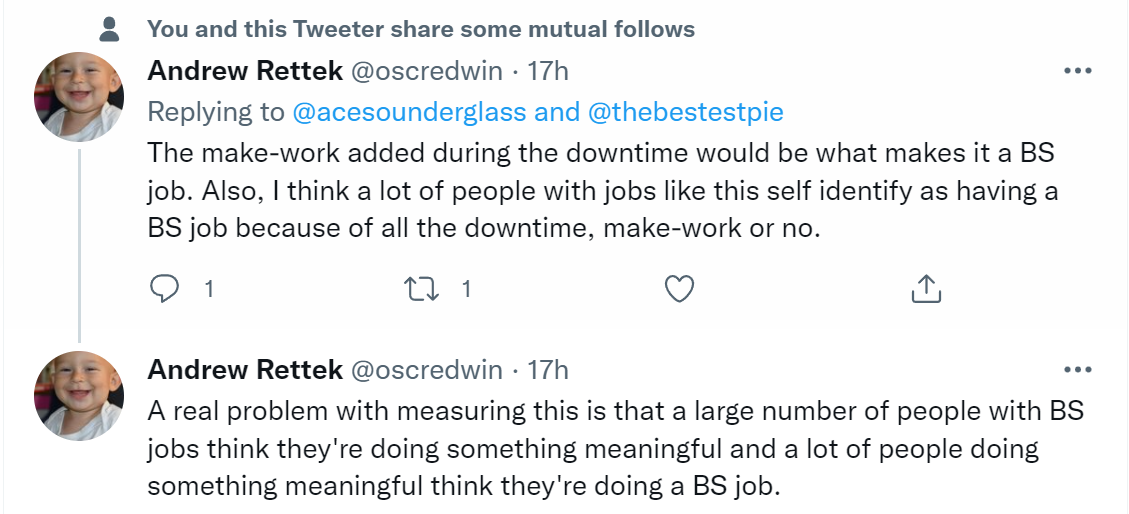Click @oscredwin handle on first tweet
Screen dimensions: 1129x514
[424, 71]
